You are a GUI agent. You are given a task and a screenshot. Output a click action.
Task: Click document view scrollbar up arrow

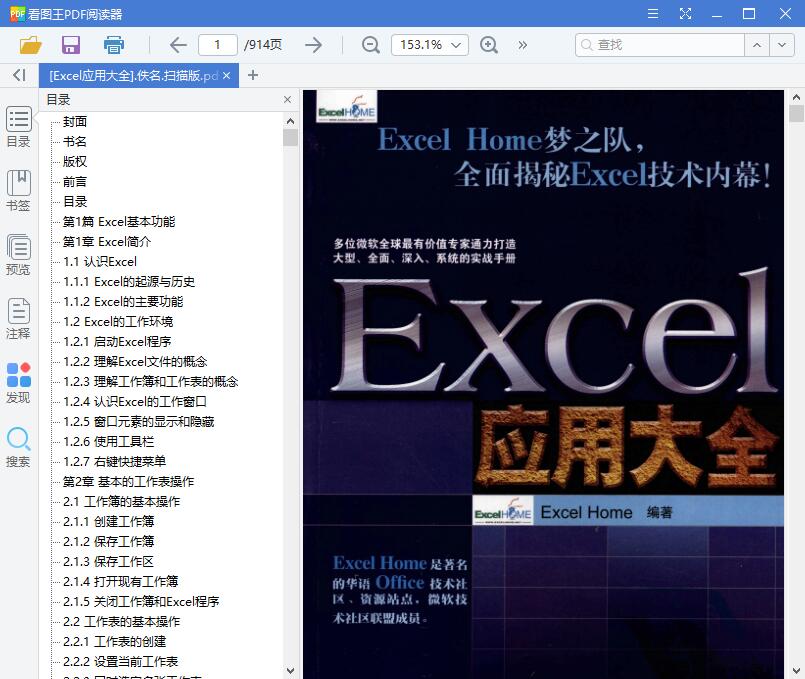point(796,97)
